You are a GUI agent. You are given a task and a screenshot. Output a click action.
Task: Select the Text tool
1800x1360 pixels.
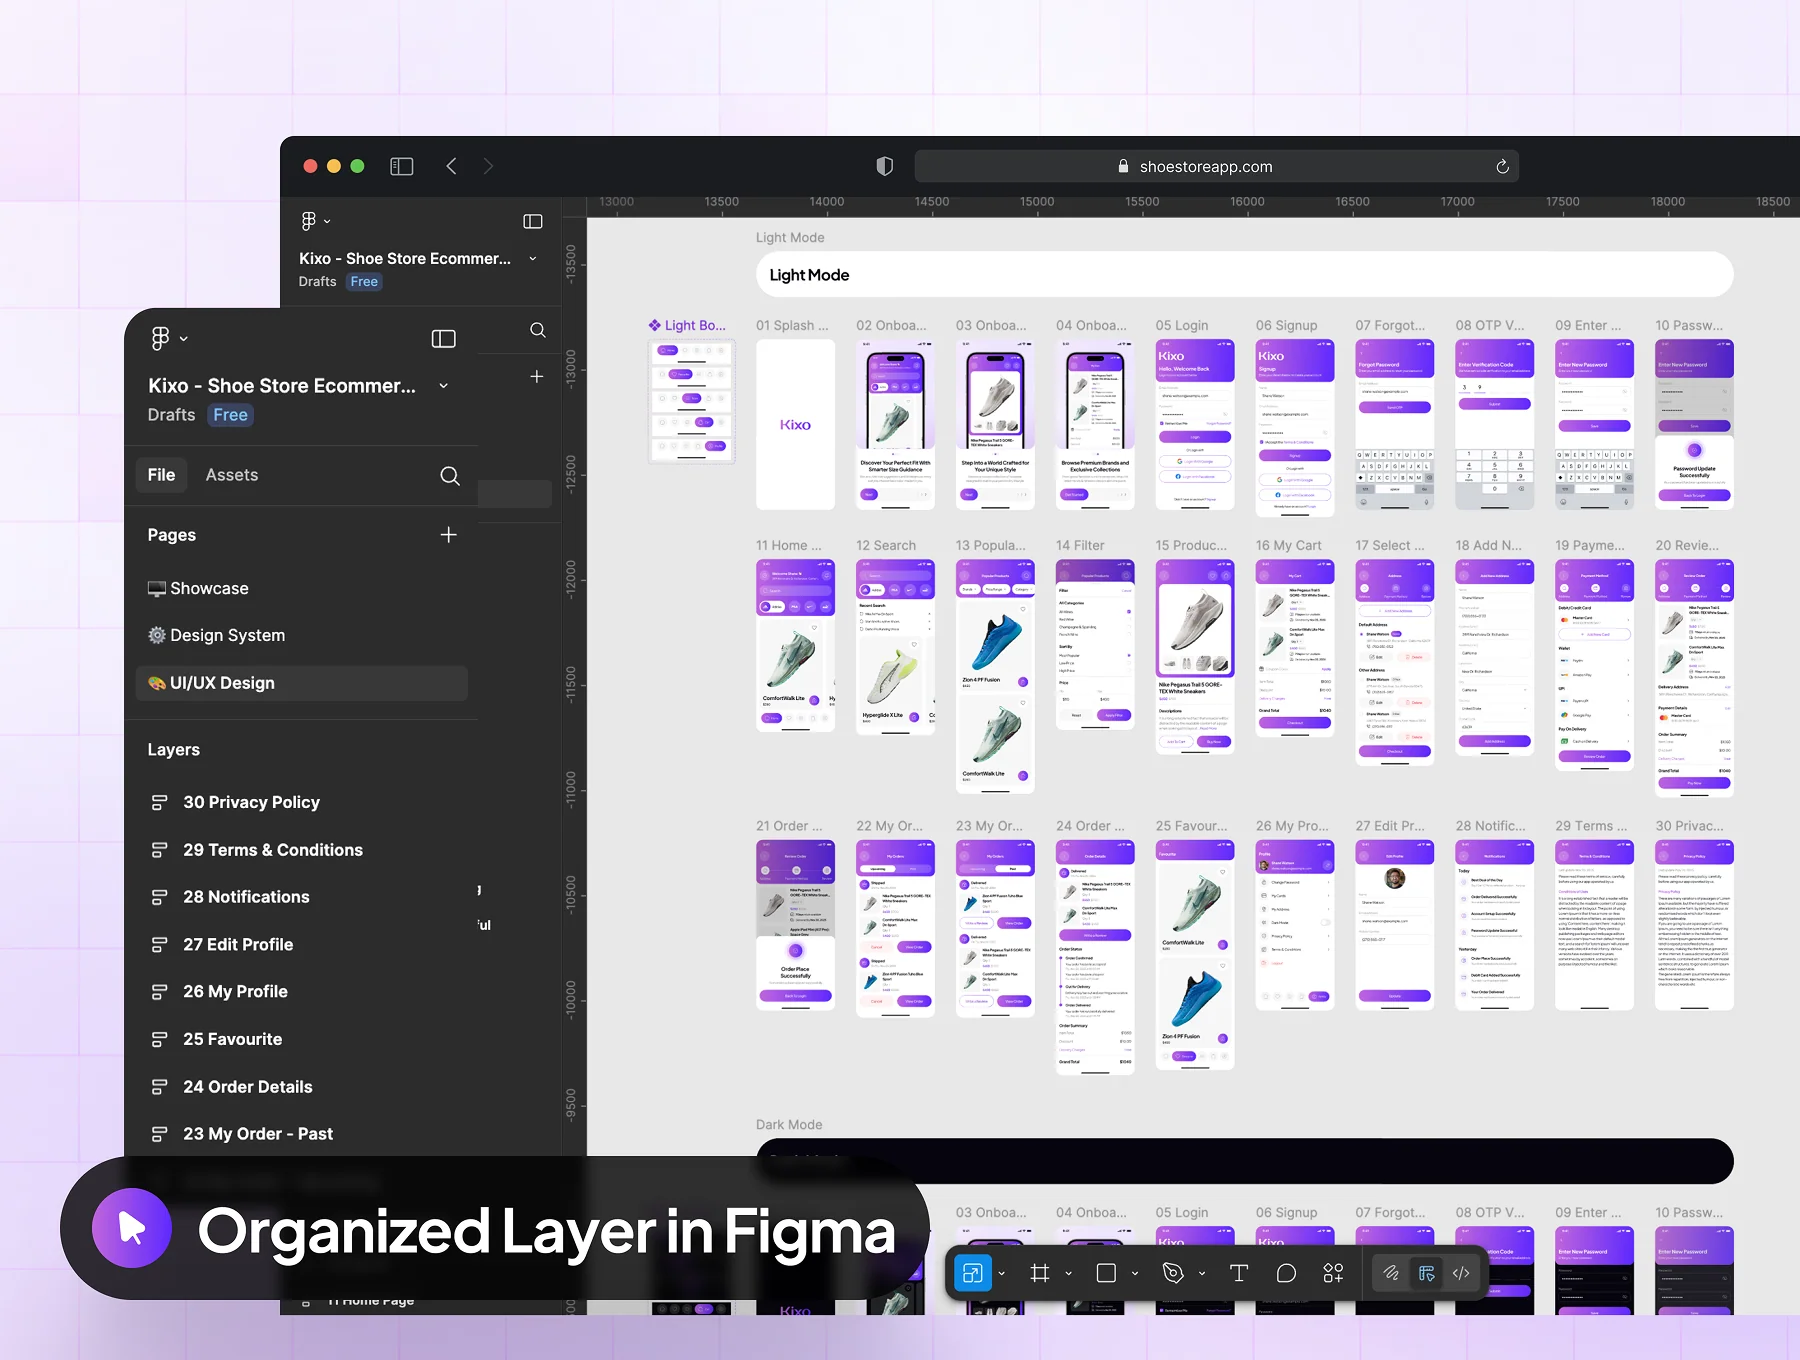coord(1239,1273)
